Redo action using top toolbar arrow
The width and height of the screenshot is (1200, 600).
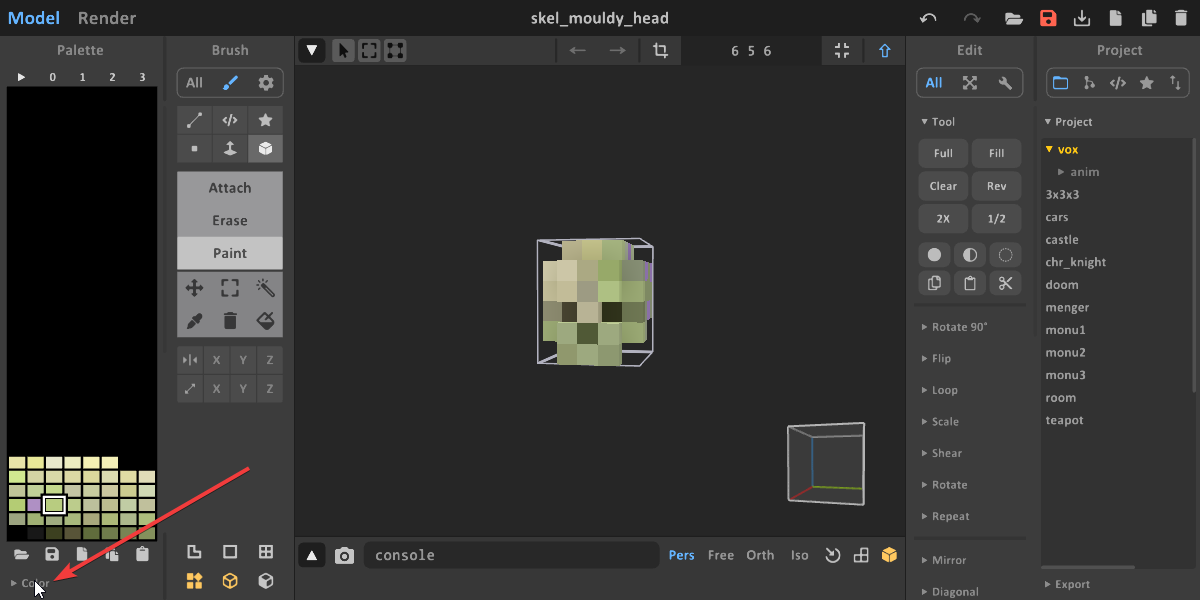pos(971,18)
